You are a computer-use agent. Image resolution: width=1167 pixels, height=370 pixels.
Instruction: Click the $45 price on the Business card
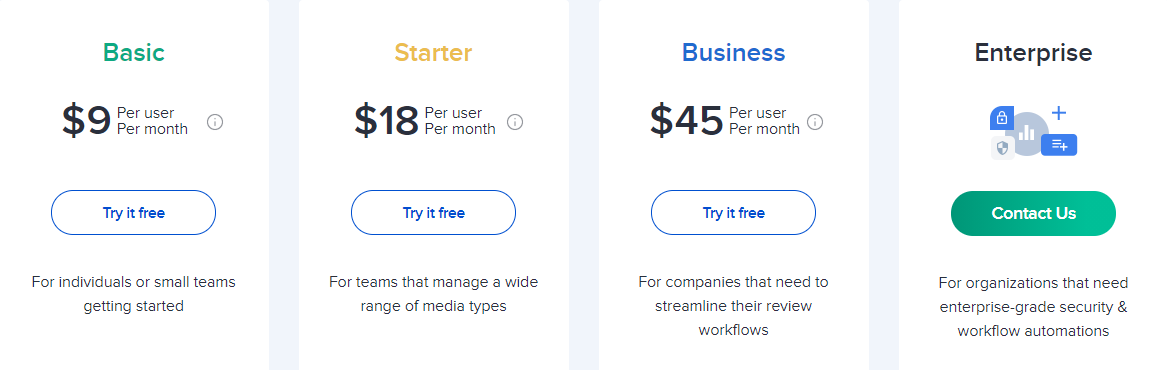click(x=686, y=121)
